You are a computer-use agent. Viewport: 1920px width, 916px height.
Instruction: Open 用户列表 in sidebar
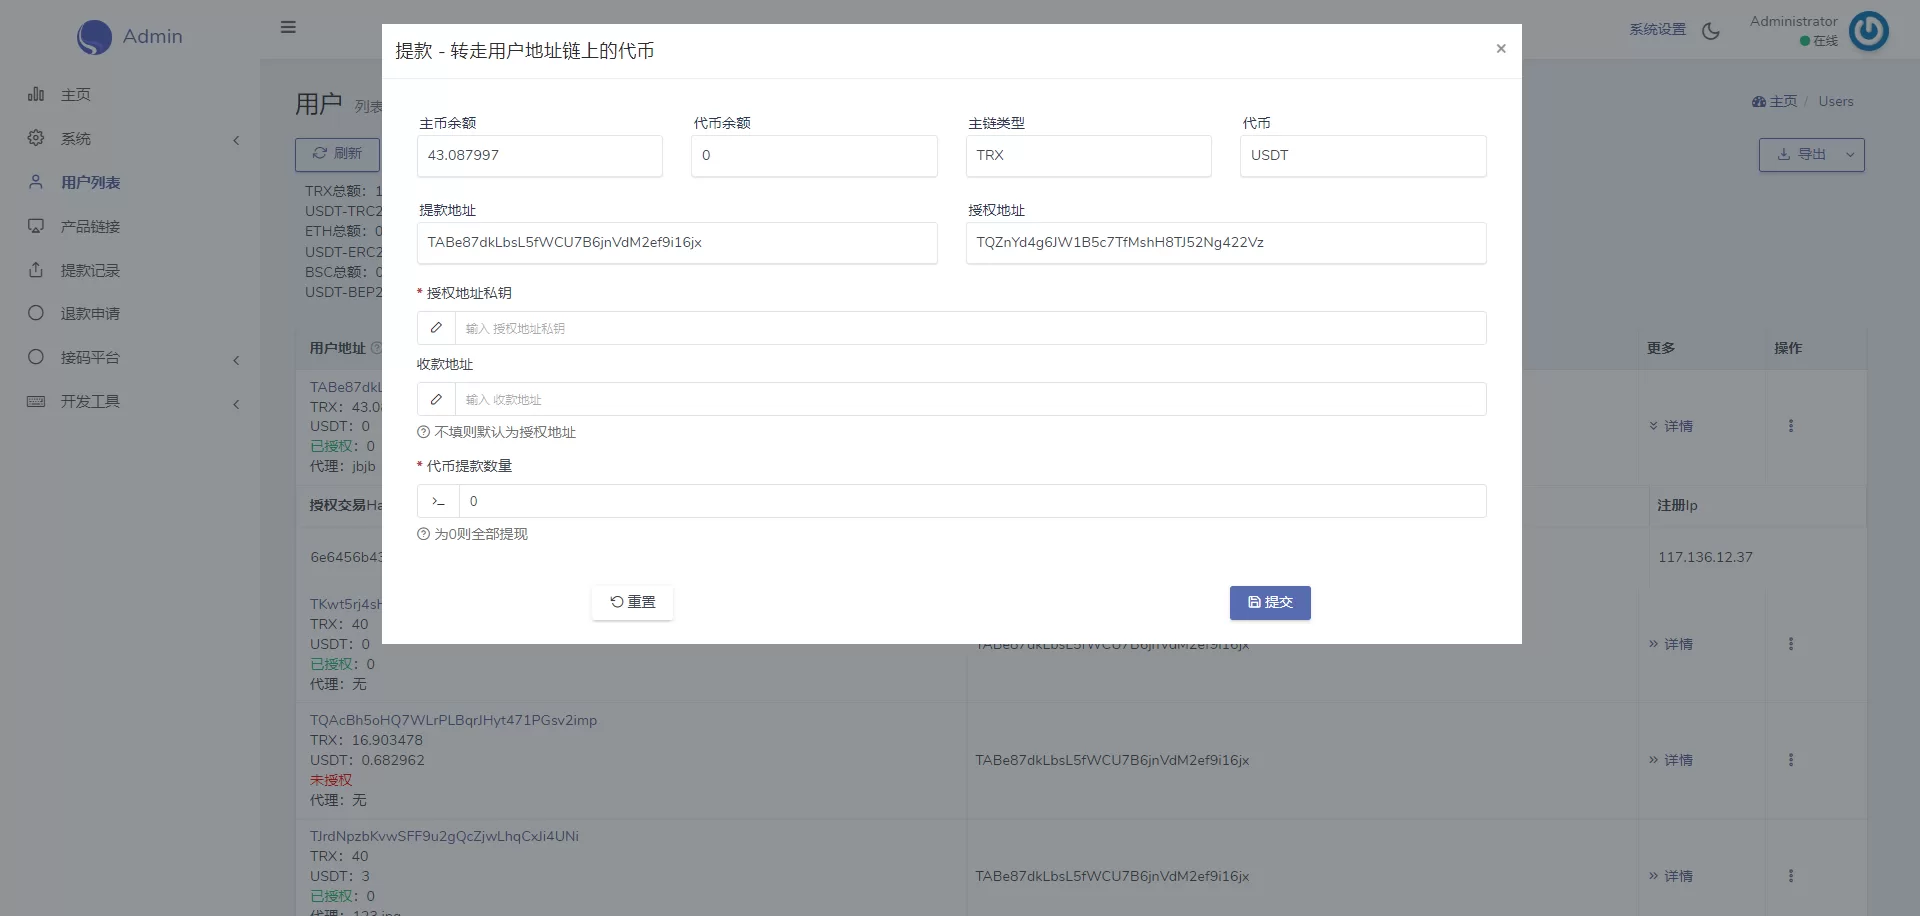[90, 183]
